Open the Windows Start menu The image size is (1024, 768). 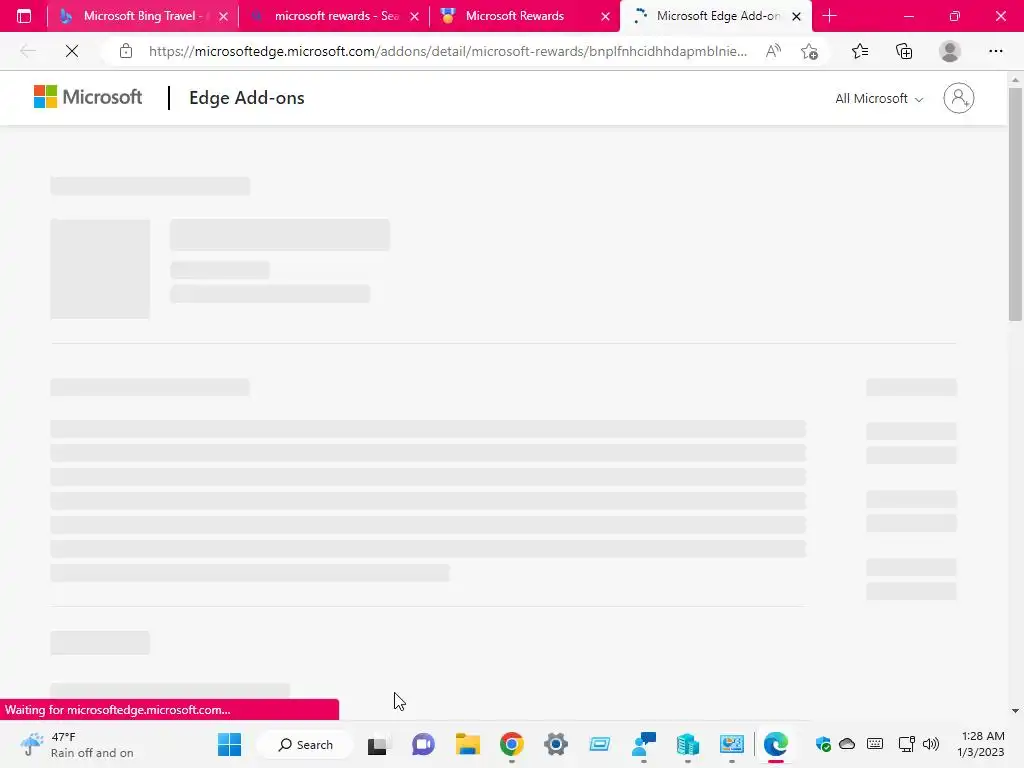click(229, 744)
